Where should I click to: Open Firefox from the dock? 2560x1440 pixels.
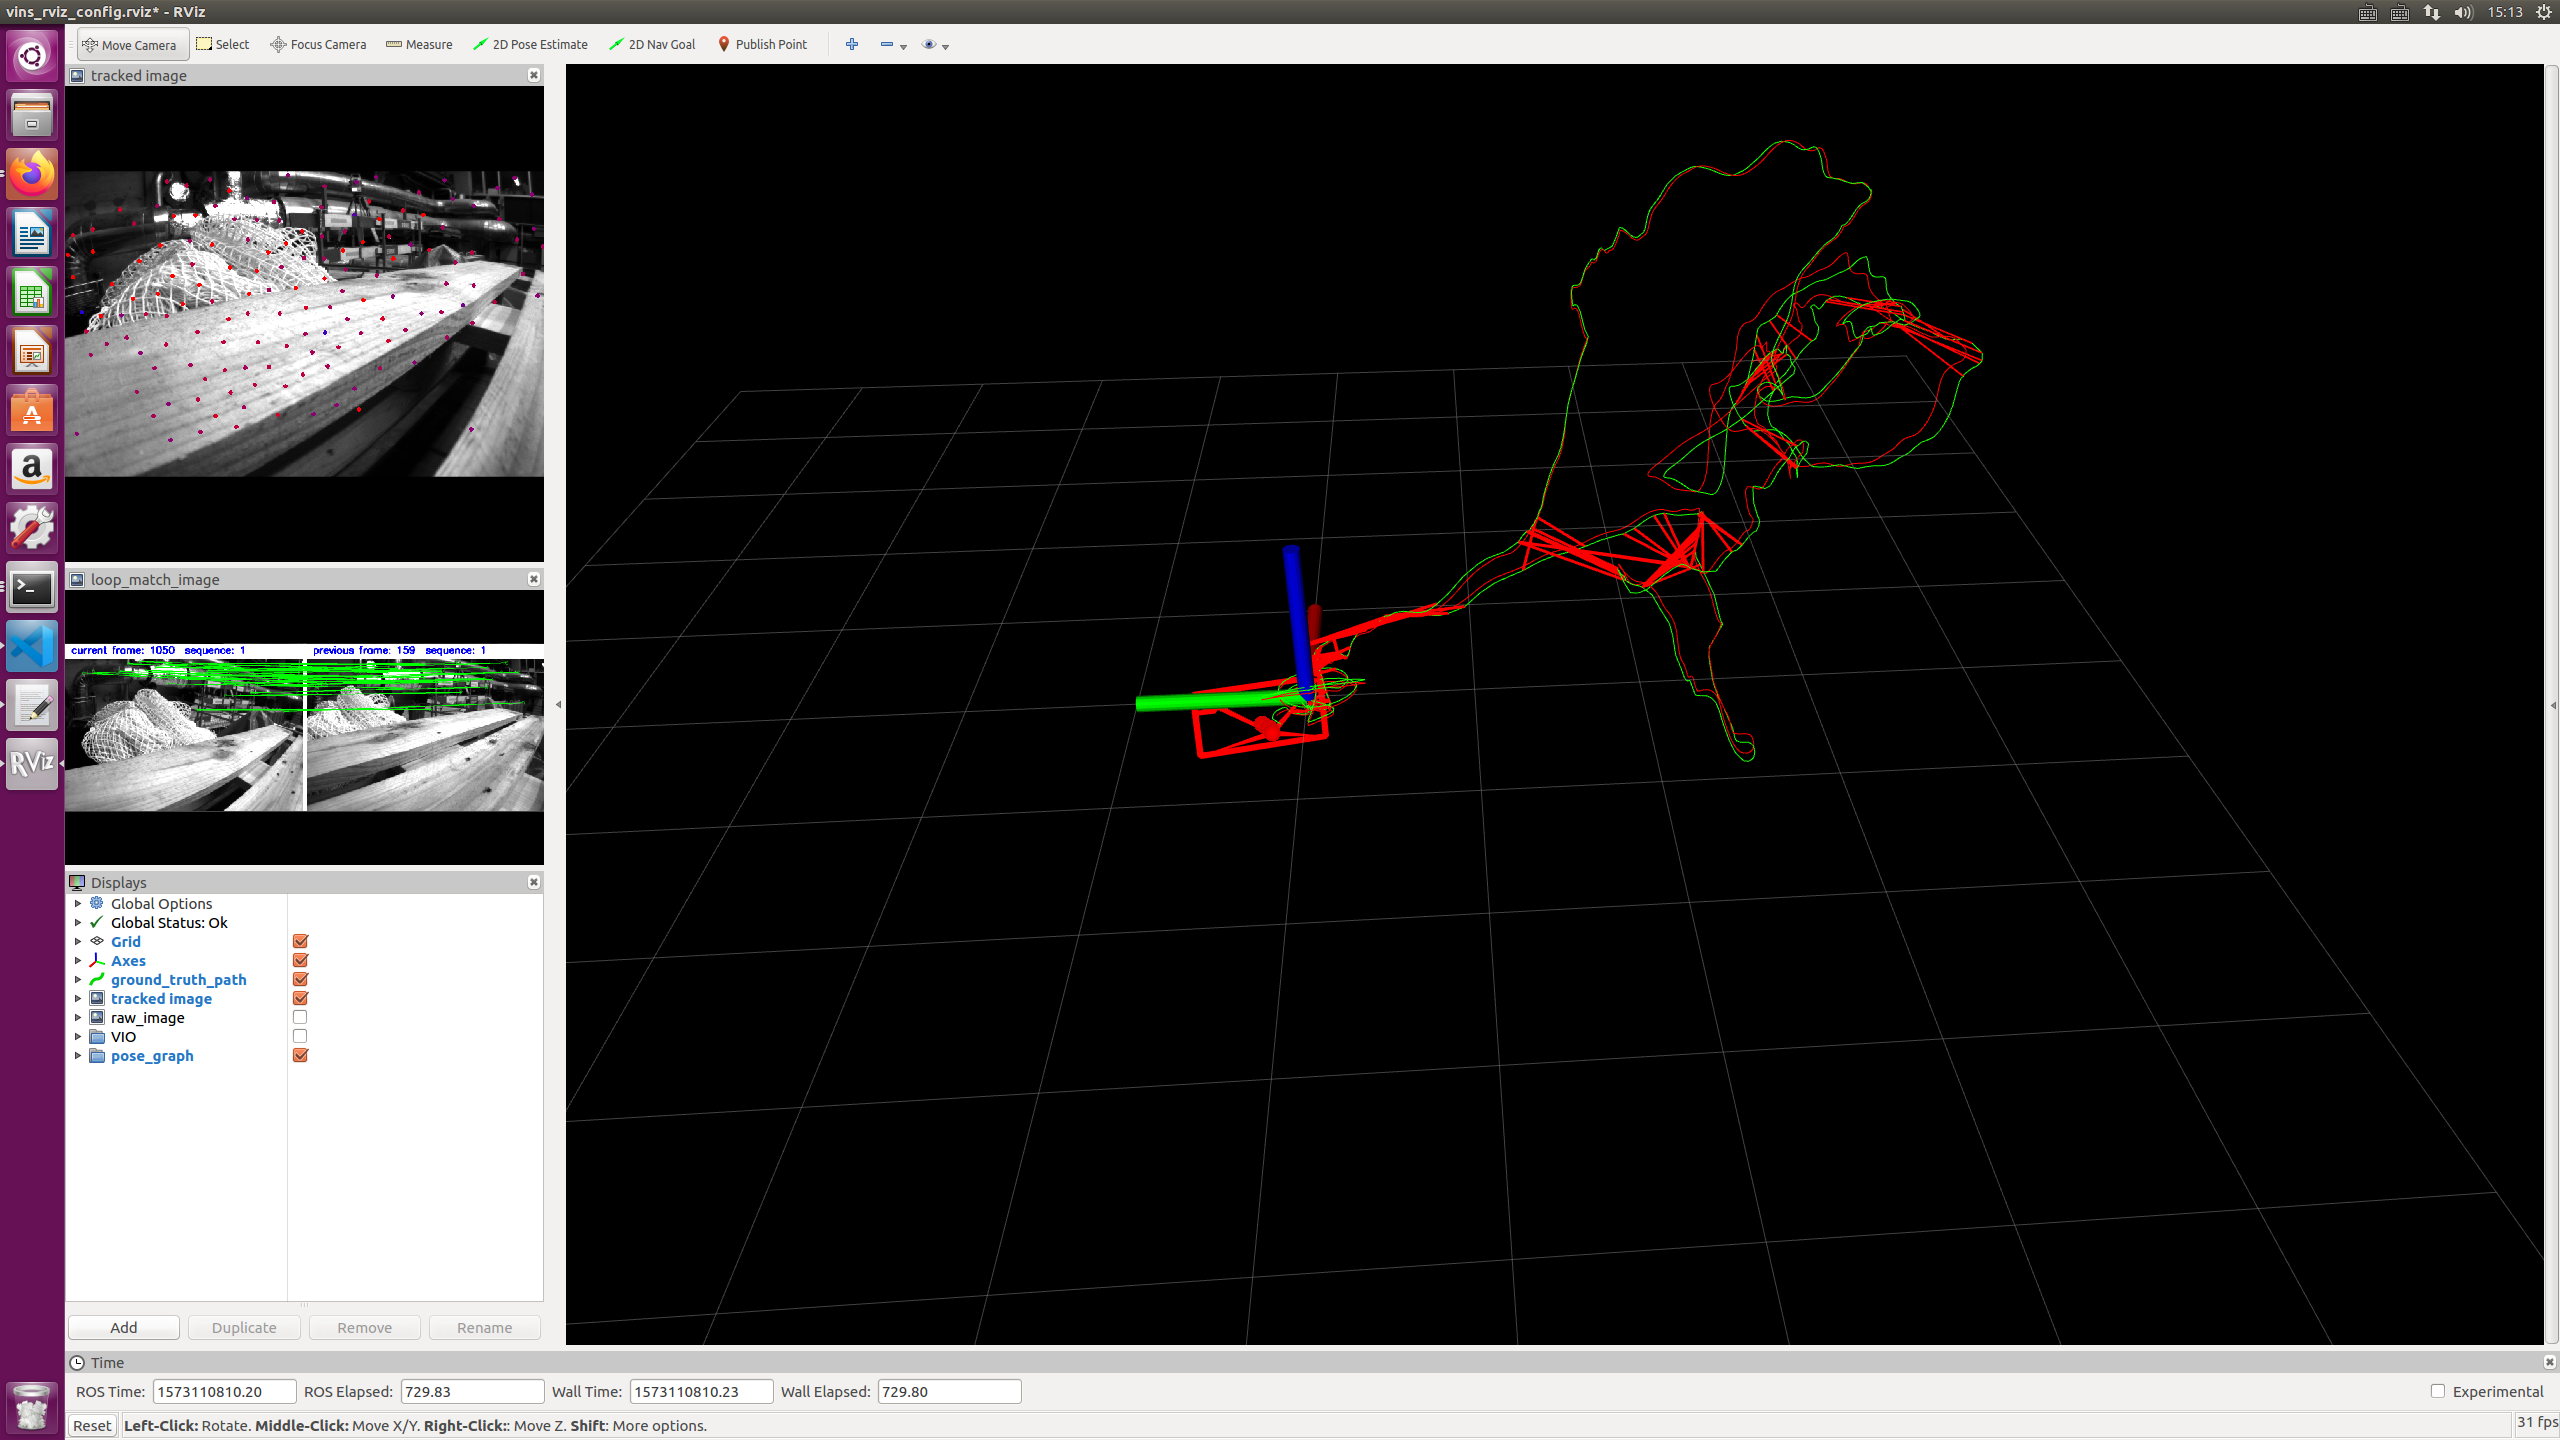32,174
